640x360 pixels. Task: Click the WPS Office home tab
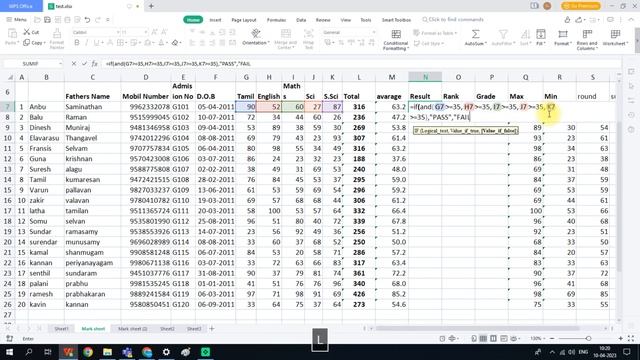click(x=21, y=6)
